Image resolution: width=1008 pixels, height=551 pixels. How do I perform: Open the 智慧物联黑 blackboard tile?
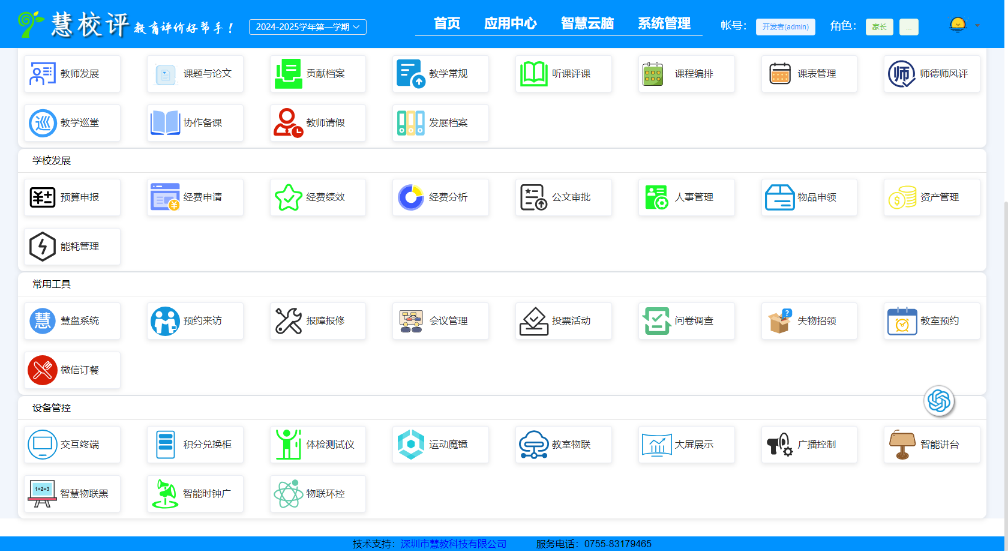72,494
